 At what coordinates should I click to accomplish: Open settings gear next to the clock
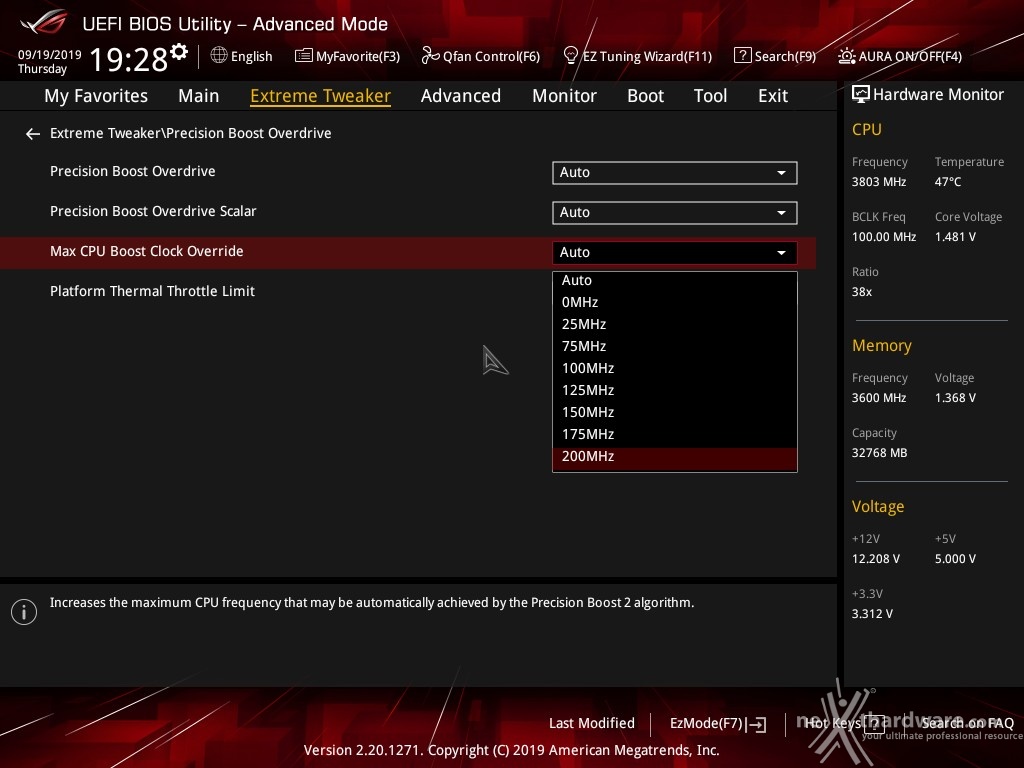[x=179, y=52]
